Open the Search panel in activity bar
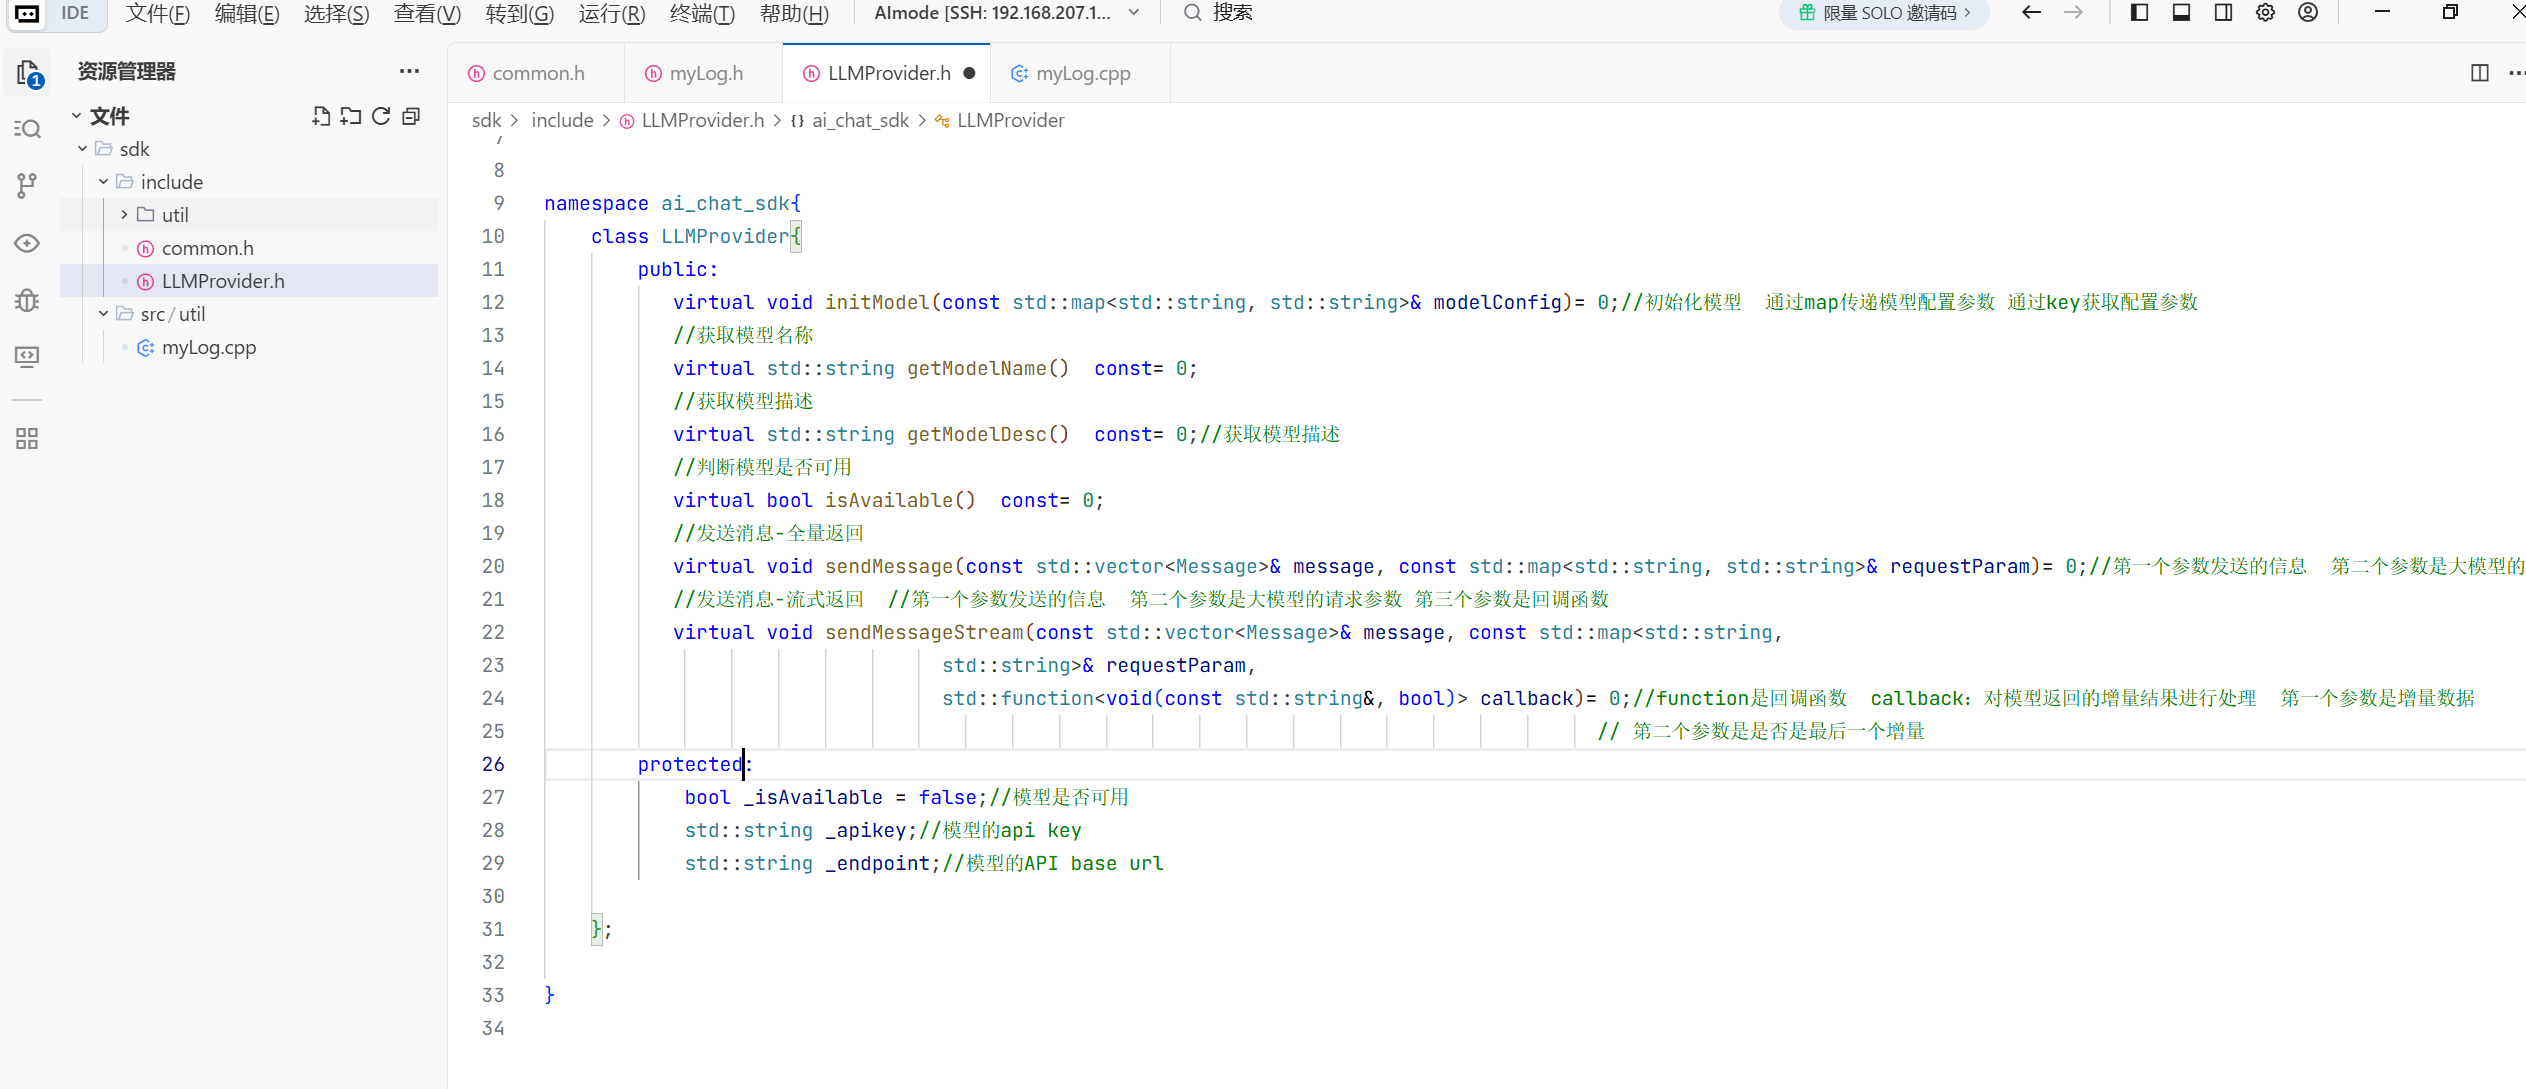The width and height of the screenshot is (2526, 1089). coord(27,129)
